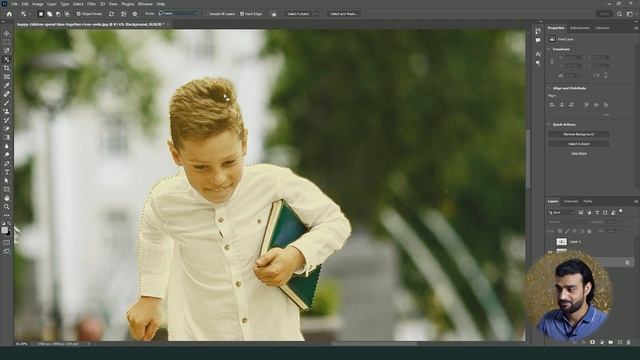Open the Image menu
Viewport: 640px width, 360px height.
[x=38, y=4]
